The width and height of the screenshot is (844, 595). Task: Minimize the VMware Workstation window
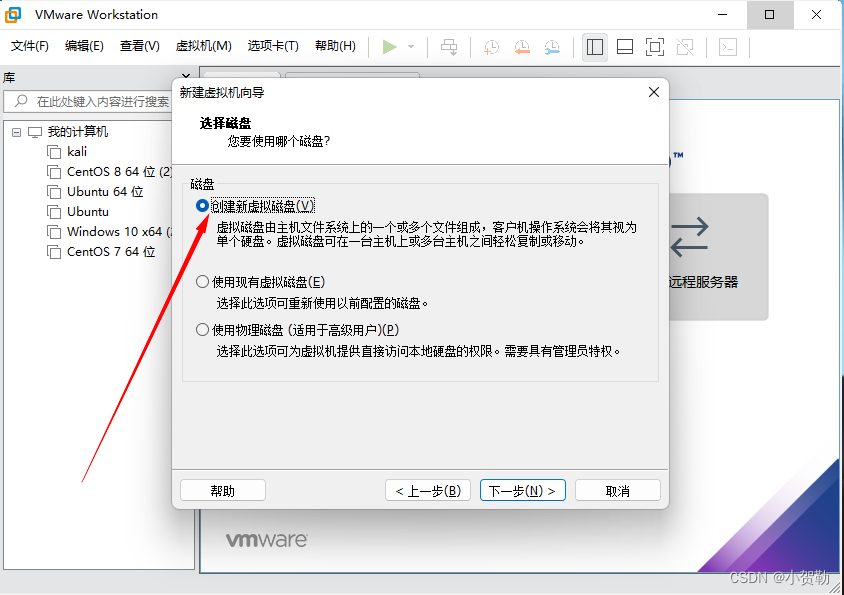(723, 15)
